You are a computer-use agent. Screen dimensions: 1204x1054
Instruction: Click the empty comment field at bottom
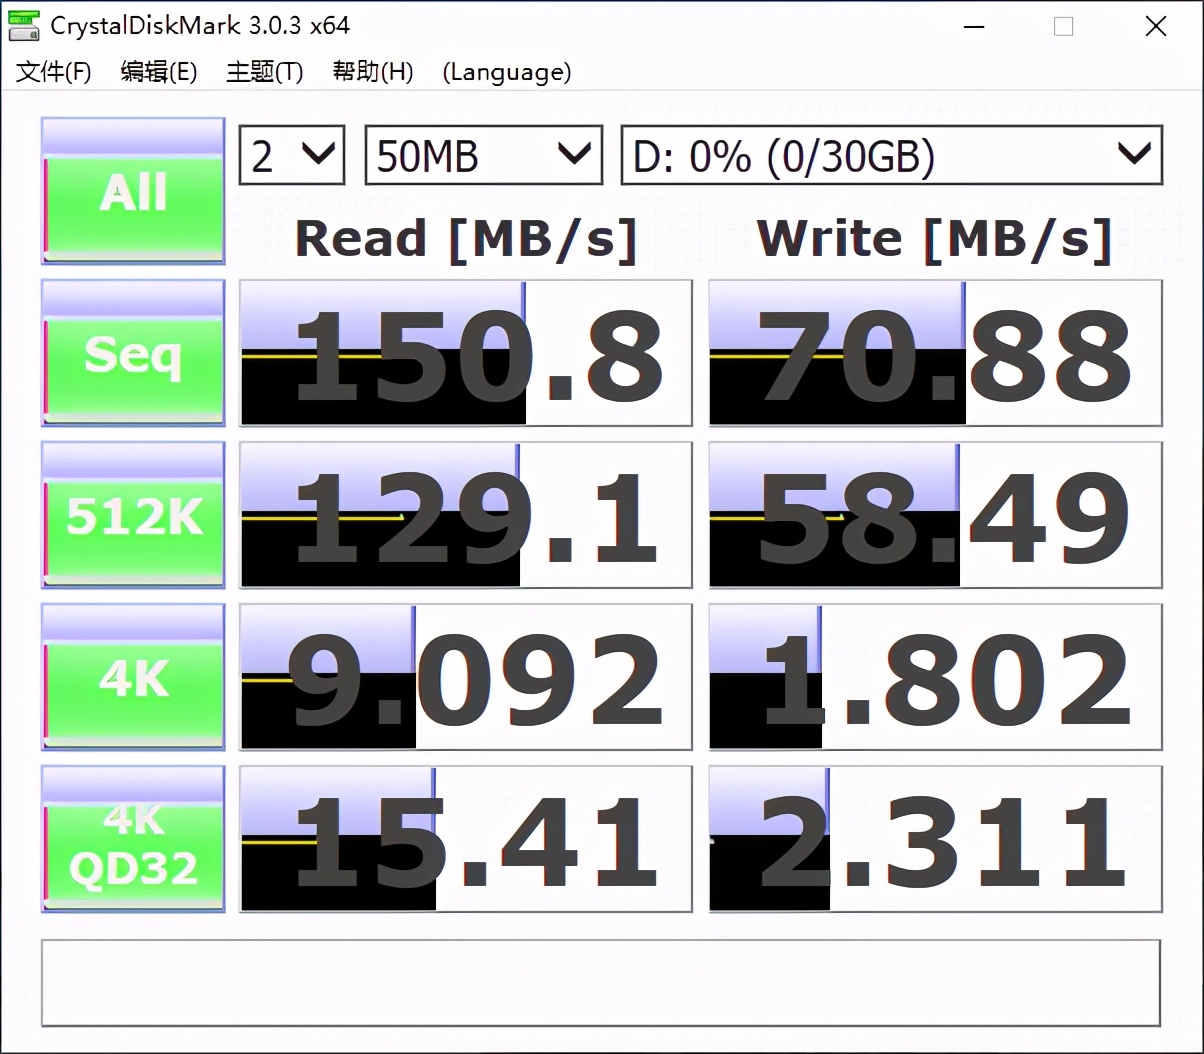[601, 983]
